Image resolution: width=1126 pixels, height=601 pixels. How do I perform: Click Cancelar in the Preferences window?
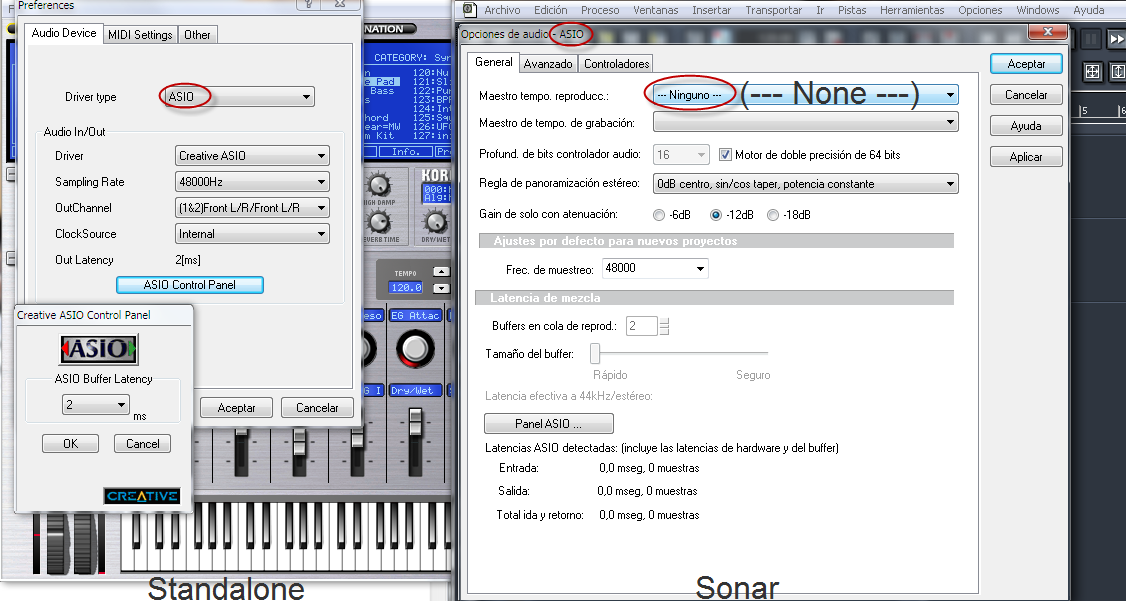(x=317, y=408)
